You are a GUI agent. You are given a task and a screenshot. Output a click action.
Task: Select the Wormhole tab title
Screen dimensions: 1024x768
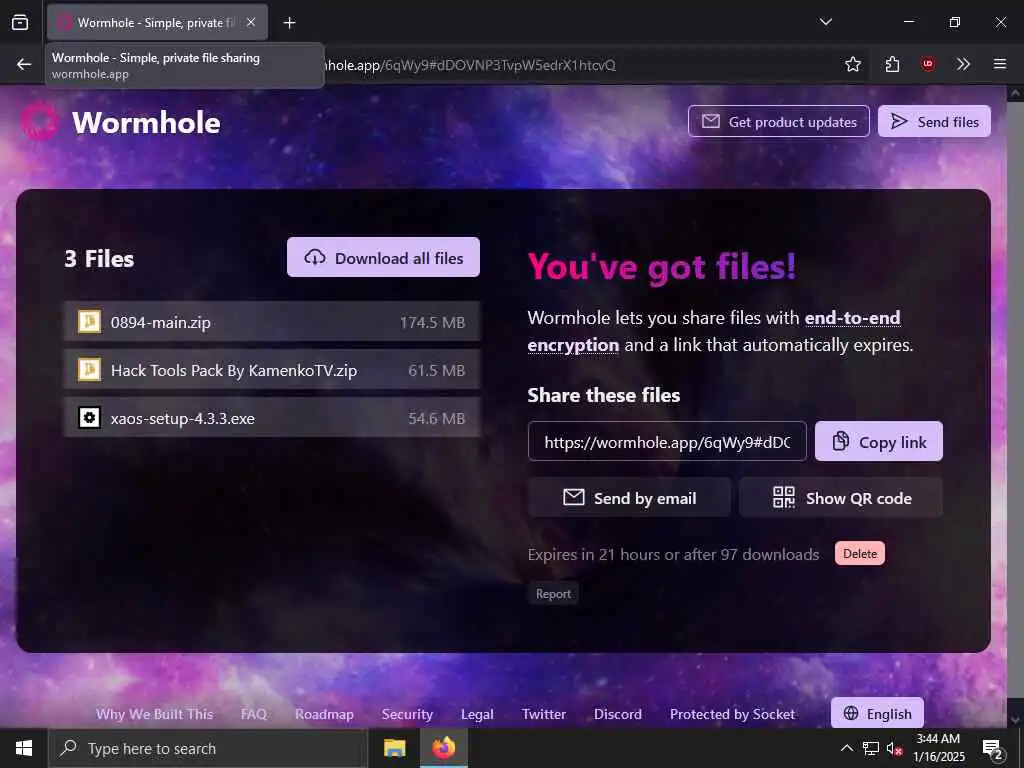pos(155,23)
